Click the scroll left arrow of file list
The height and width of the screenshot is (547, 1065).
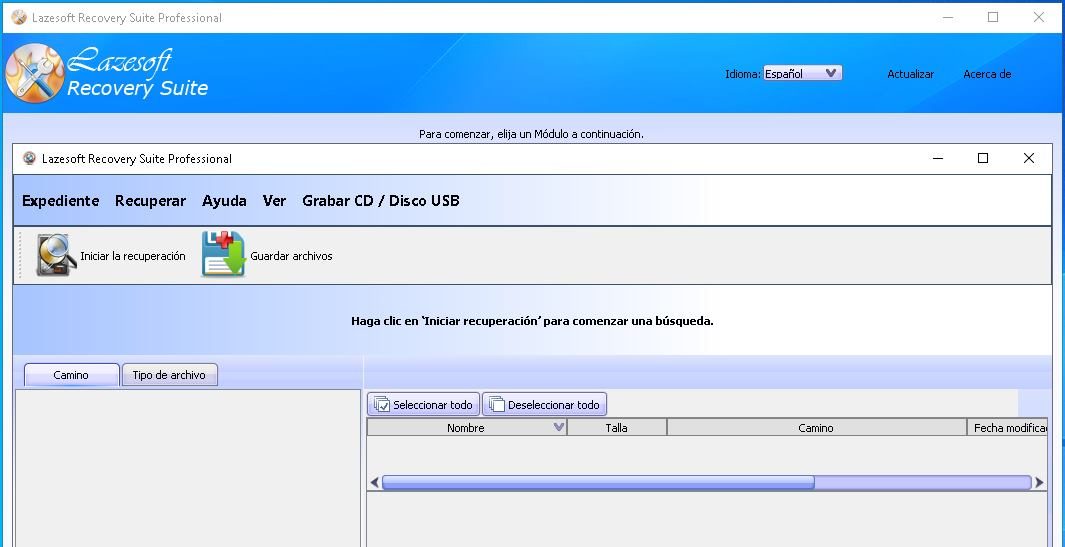pyautogui.click(x=374, y=482)
